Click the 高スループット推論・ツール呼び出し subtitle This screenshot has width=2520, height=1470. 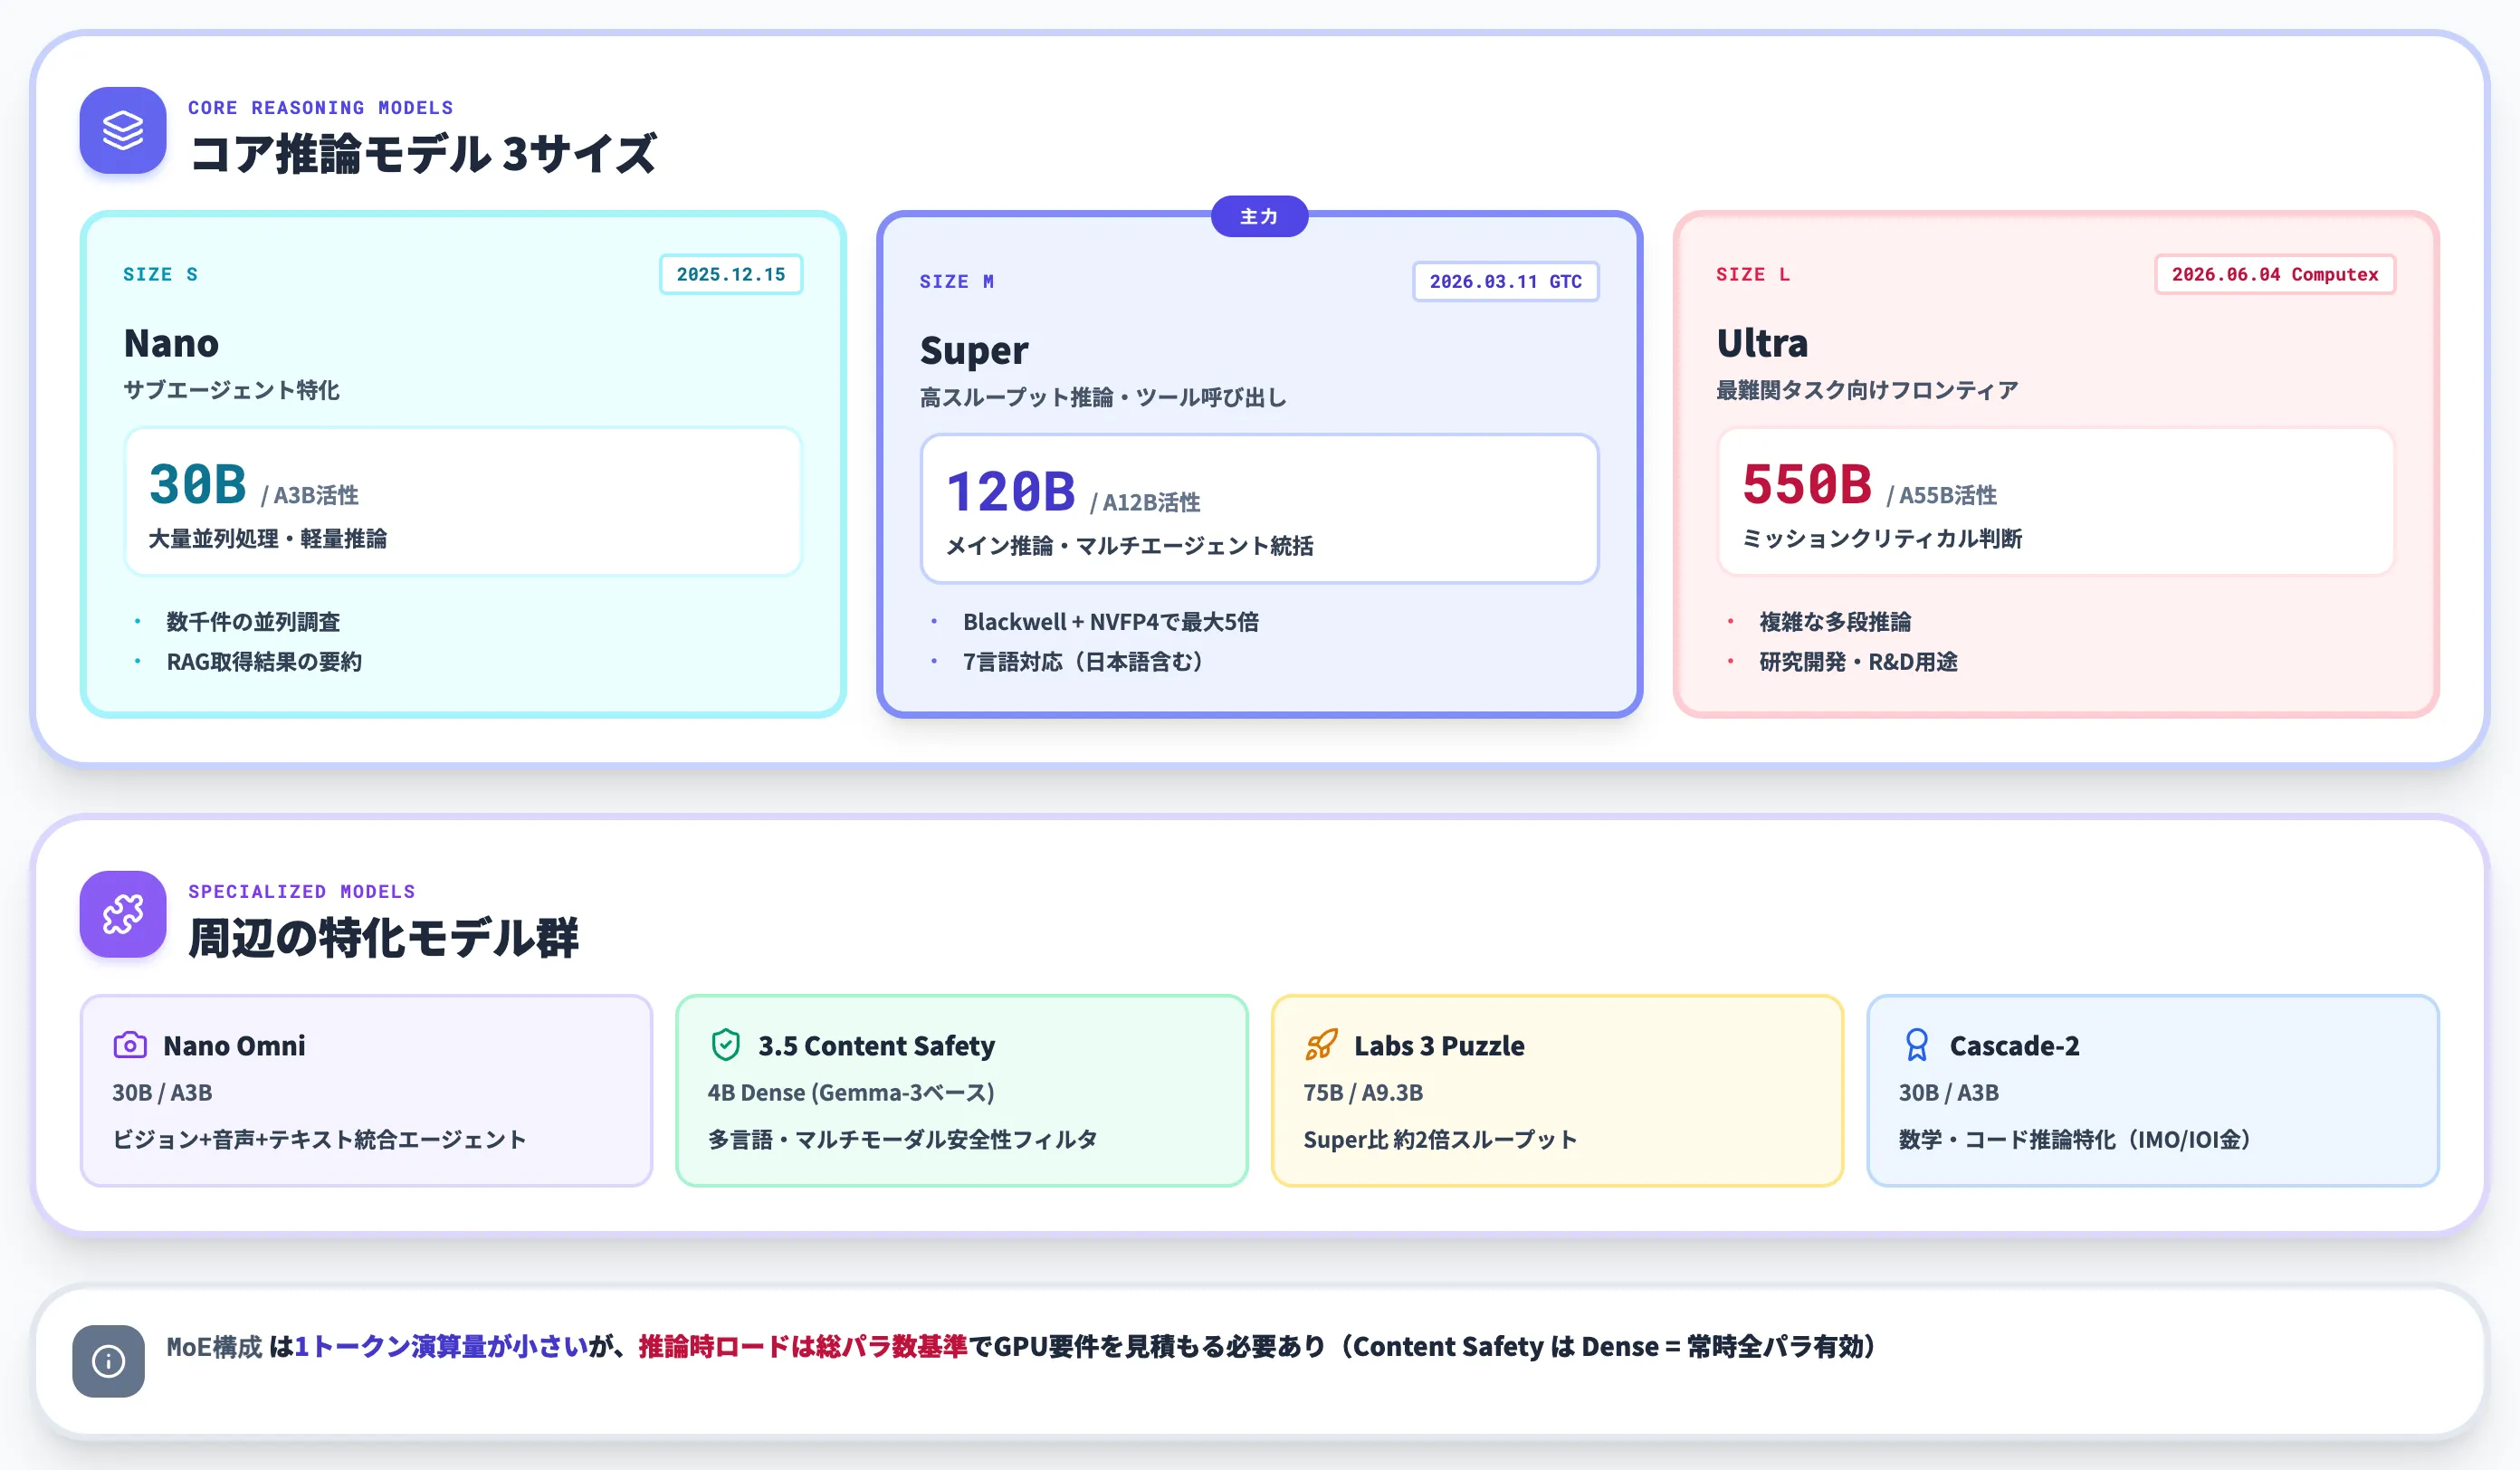coord(1103,397)
